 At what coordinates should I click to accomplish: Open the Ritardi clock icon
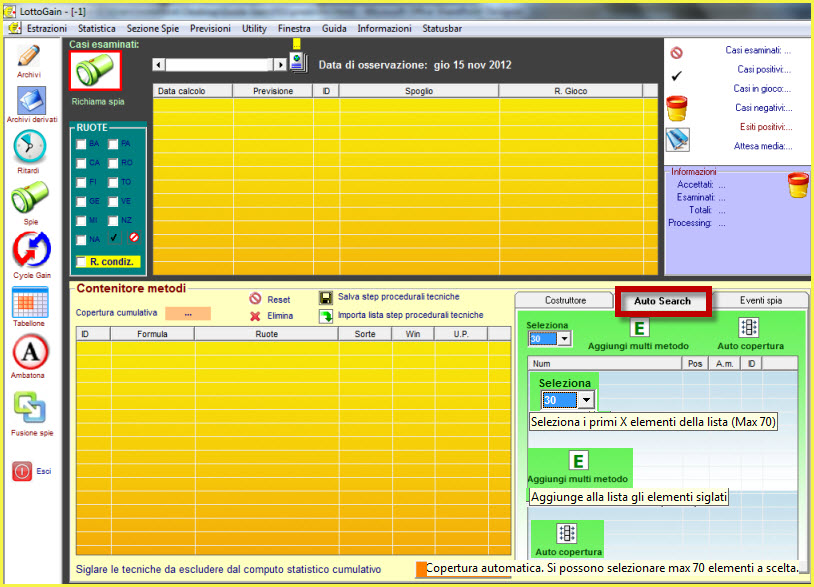(x=30, y=147)
